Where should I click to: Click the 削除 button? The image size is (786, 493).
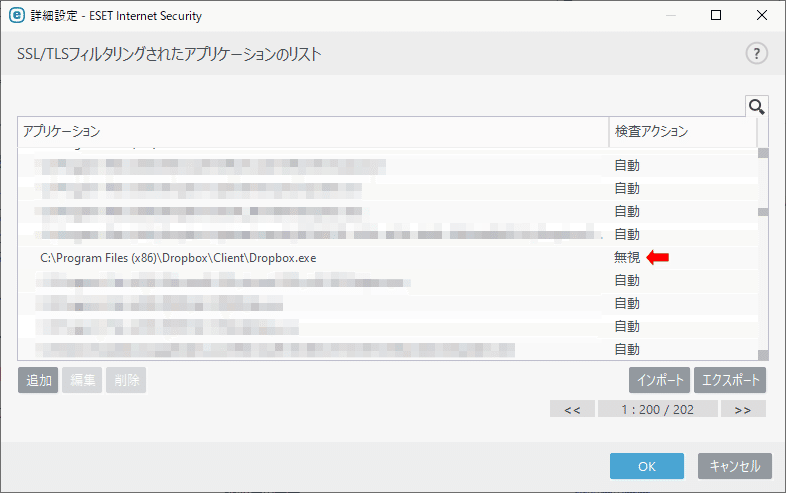pyautogui.click(x=126, y=380)
